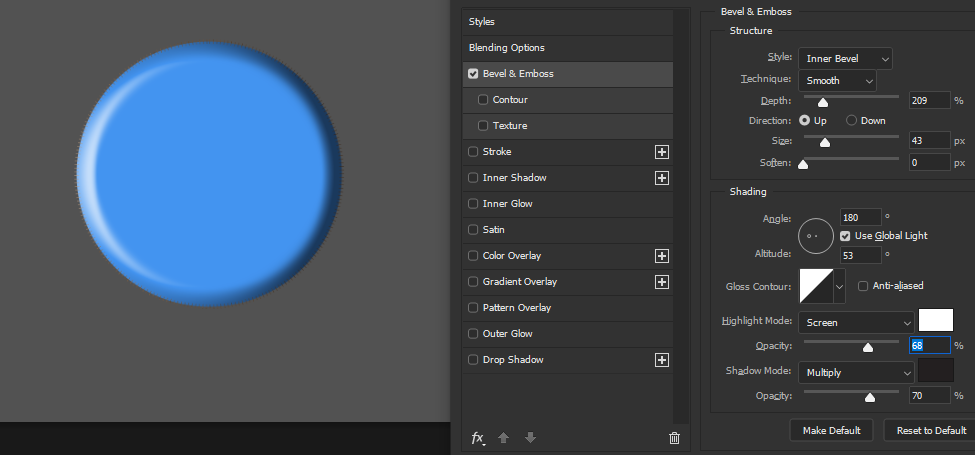Move effect up with arrow icon
This screenshot has width=975, height=455.
[504, 438]
